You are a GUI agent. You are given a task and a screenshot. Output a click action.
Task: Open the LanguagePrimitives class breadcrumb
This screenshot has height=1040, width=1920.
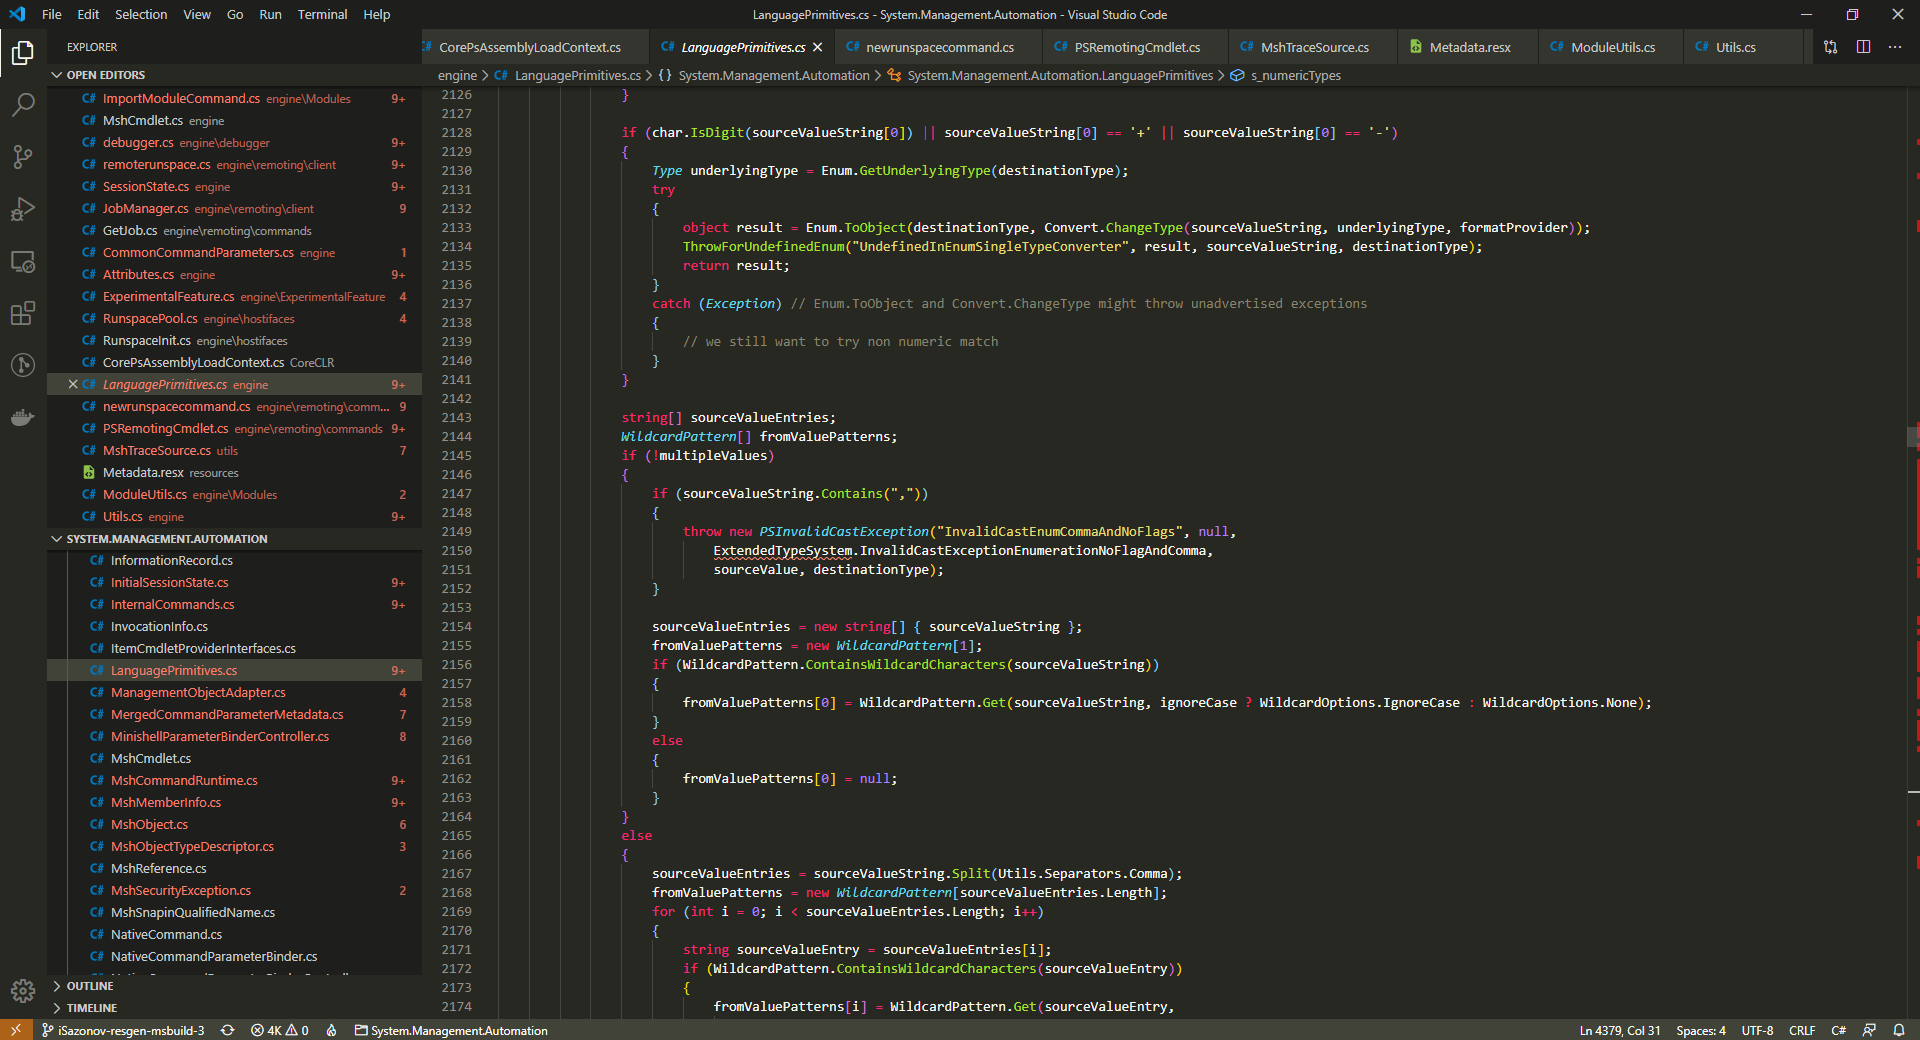(x=1050, y=75)
